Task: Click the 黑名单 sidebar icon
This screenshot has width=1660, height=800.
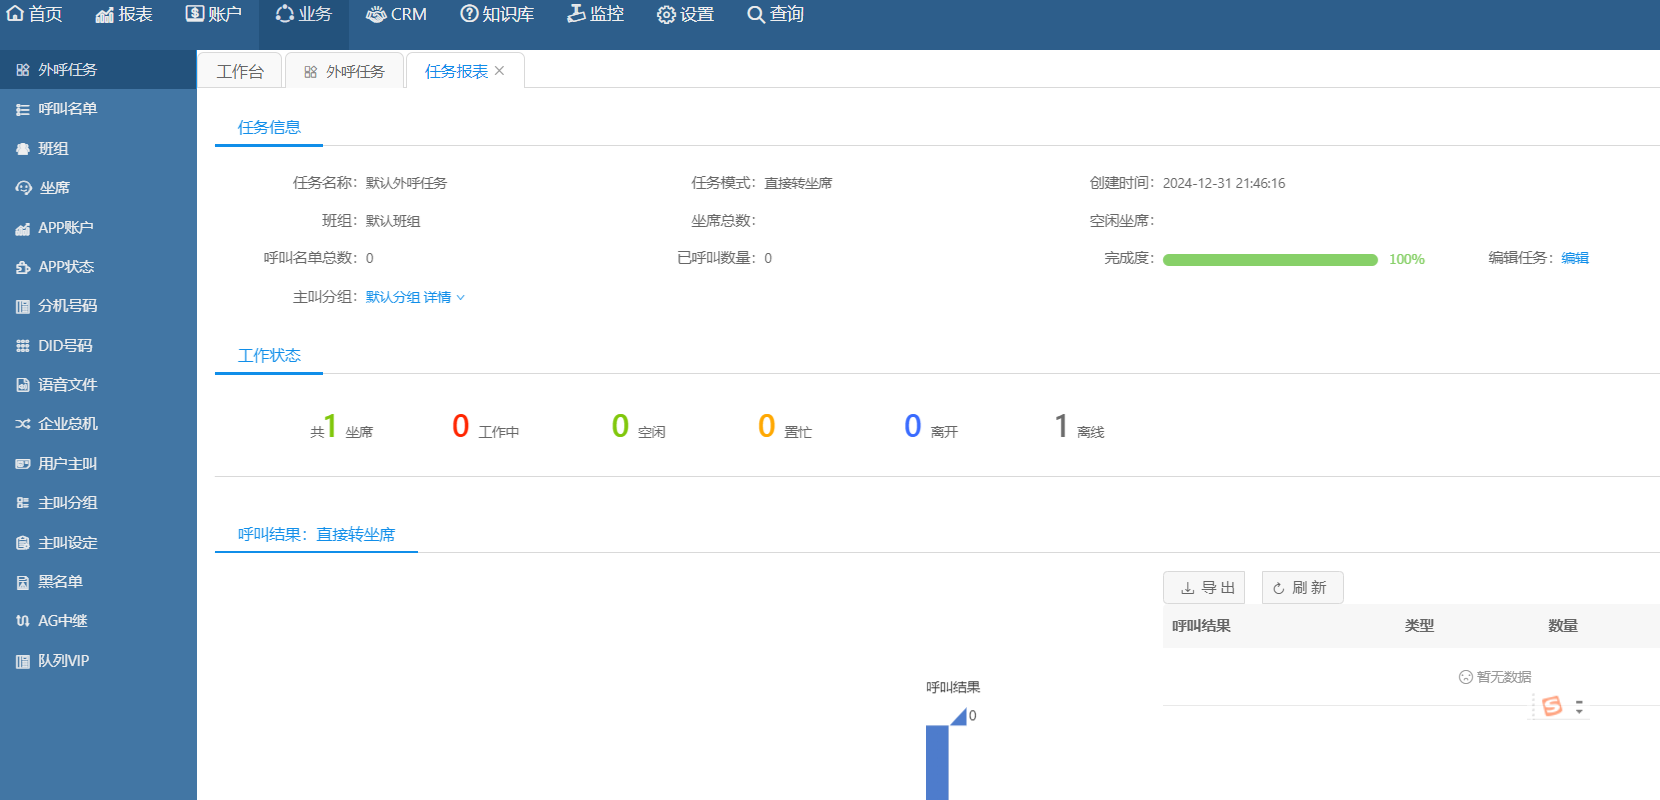Action: tap(23, 582)
